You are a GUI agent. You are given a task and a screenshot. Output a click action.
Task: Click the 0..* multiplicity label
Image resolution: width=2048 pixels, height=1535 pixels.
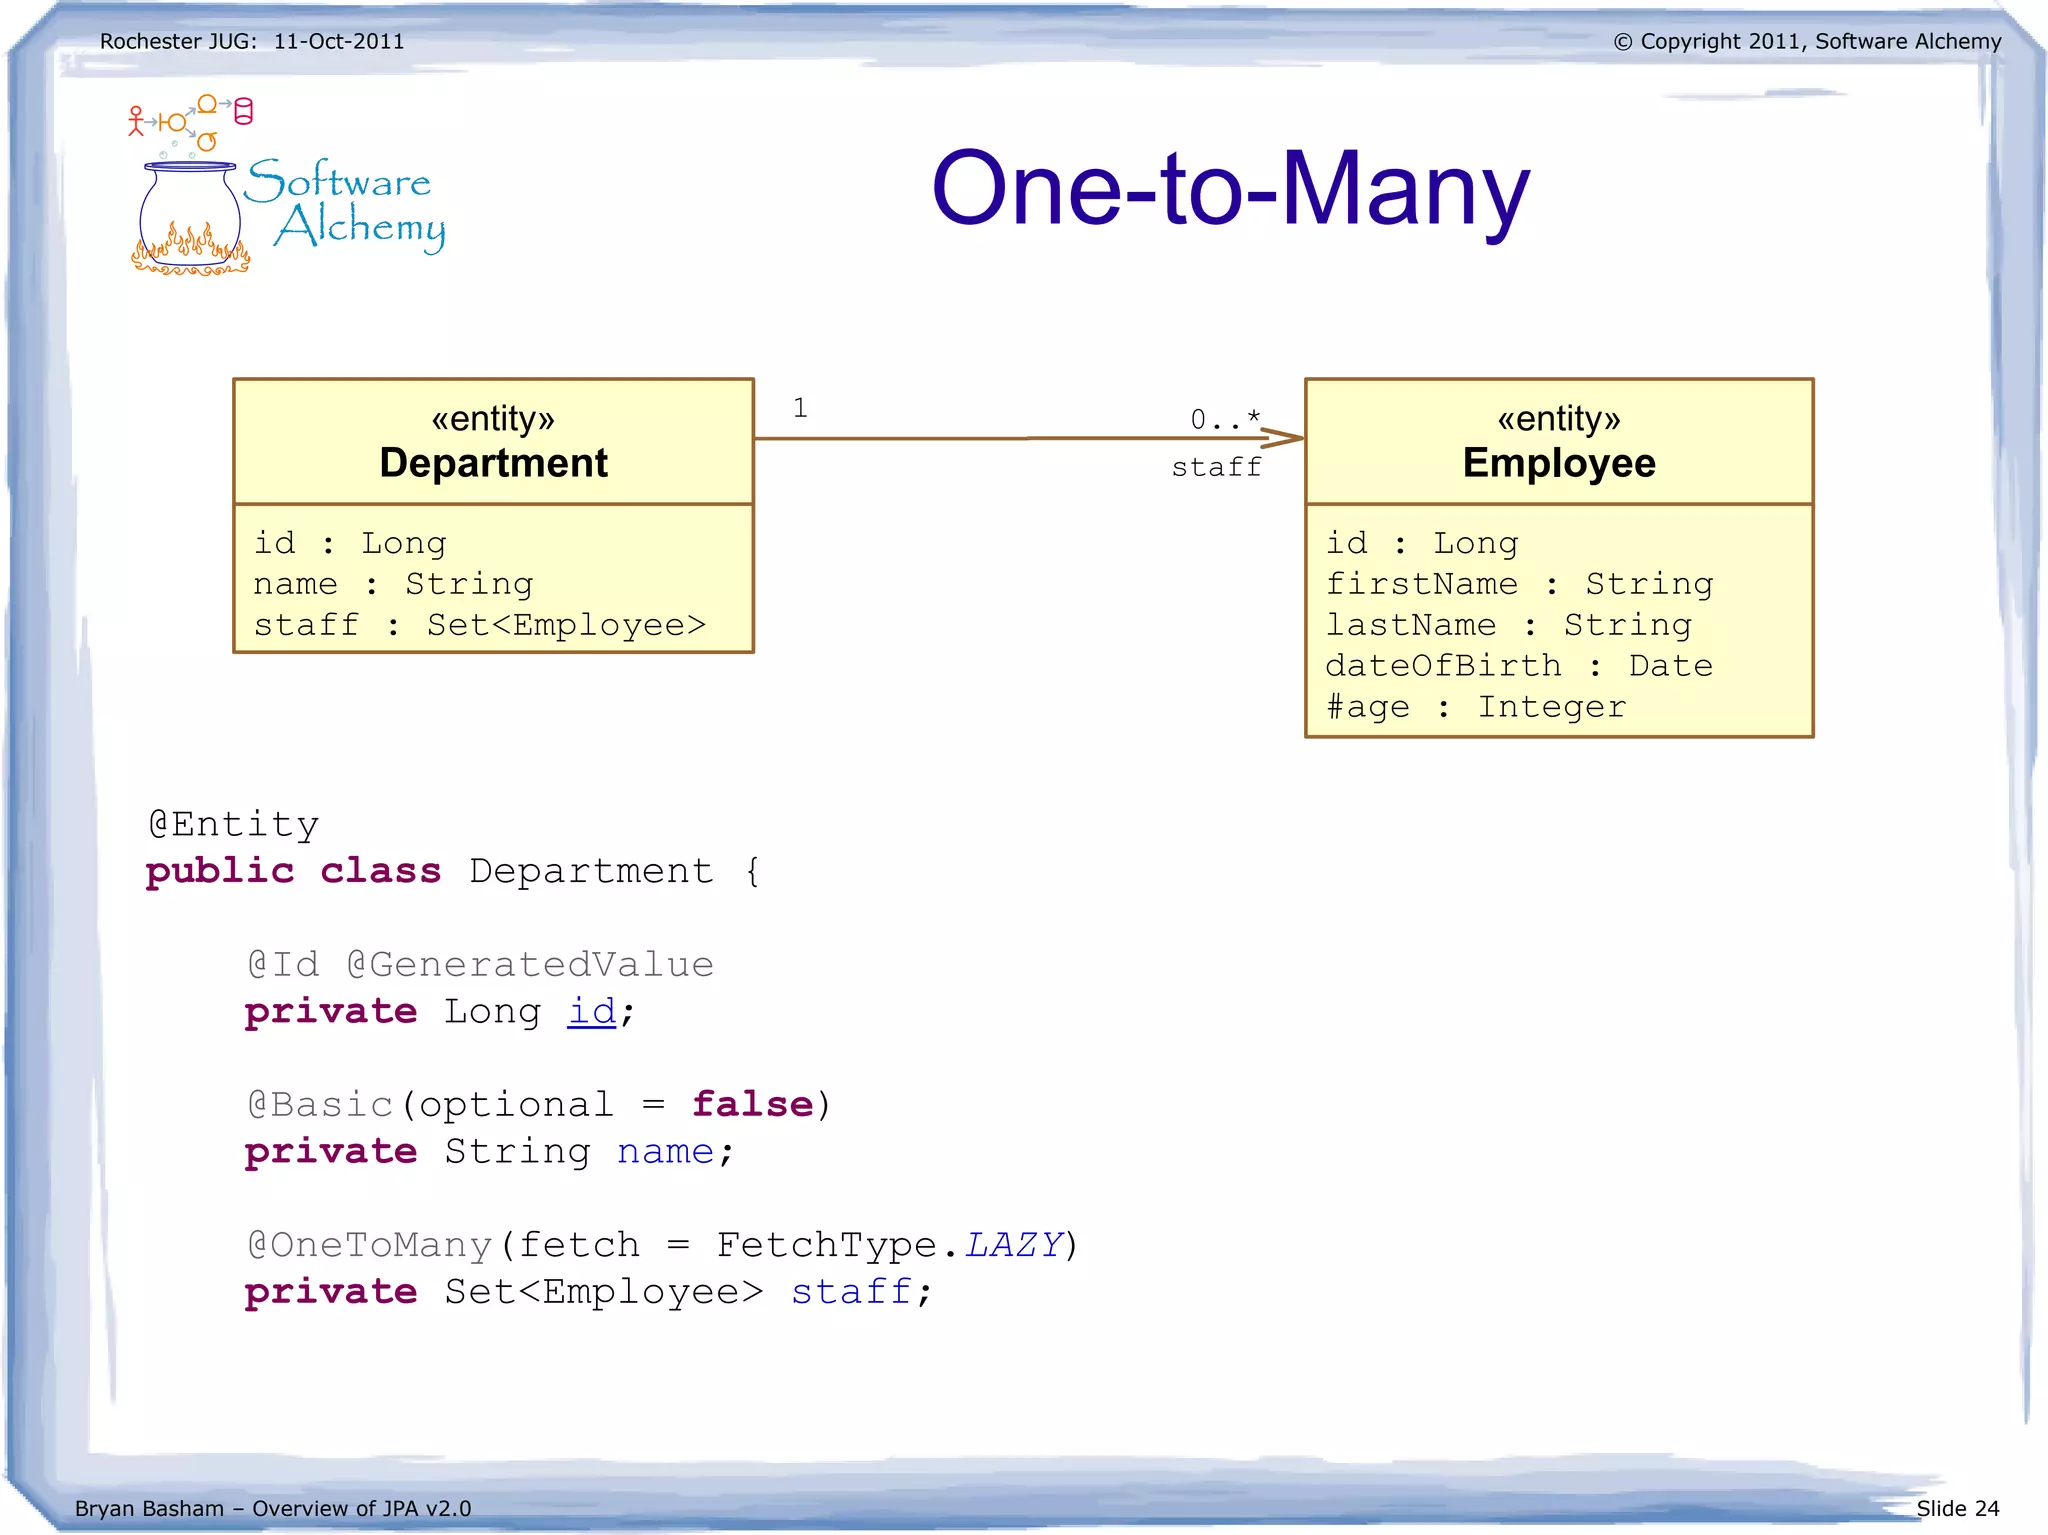1224,419
